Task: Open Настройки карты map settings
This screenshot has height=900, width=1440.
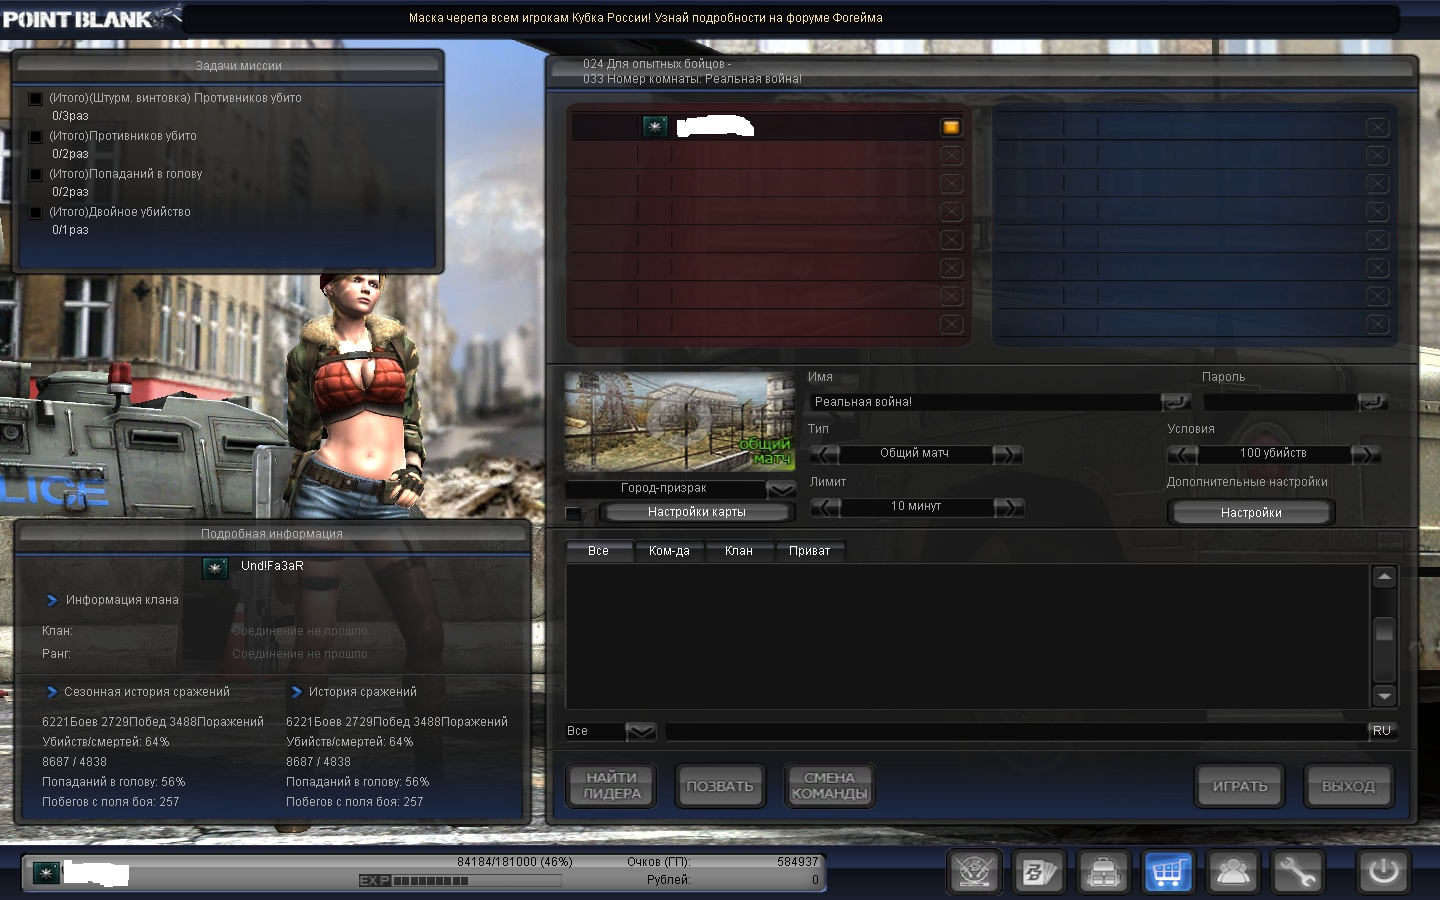Action: click(x=697, y=512)
